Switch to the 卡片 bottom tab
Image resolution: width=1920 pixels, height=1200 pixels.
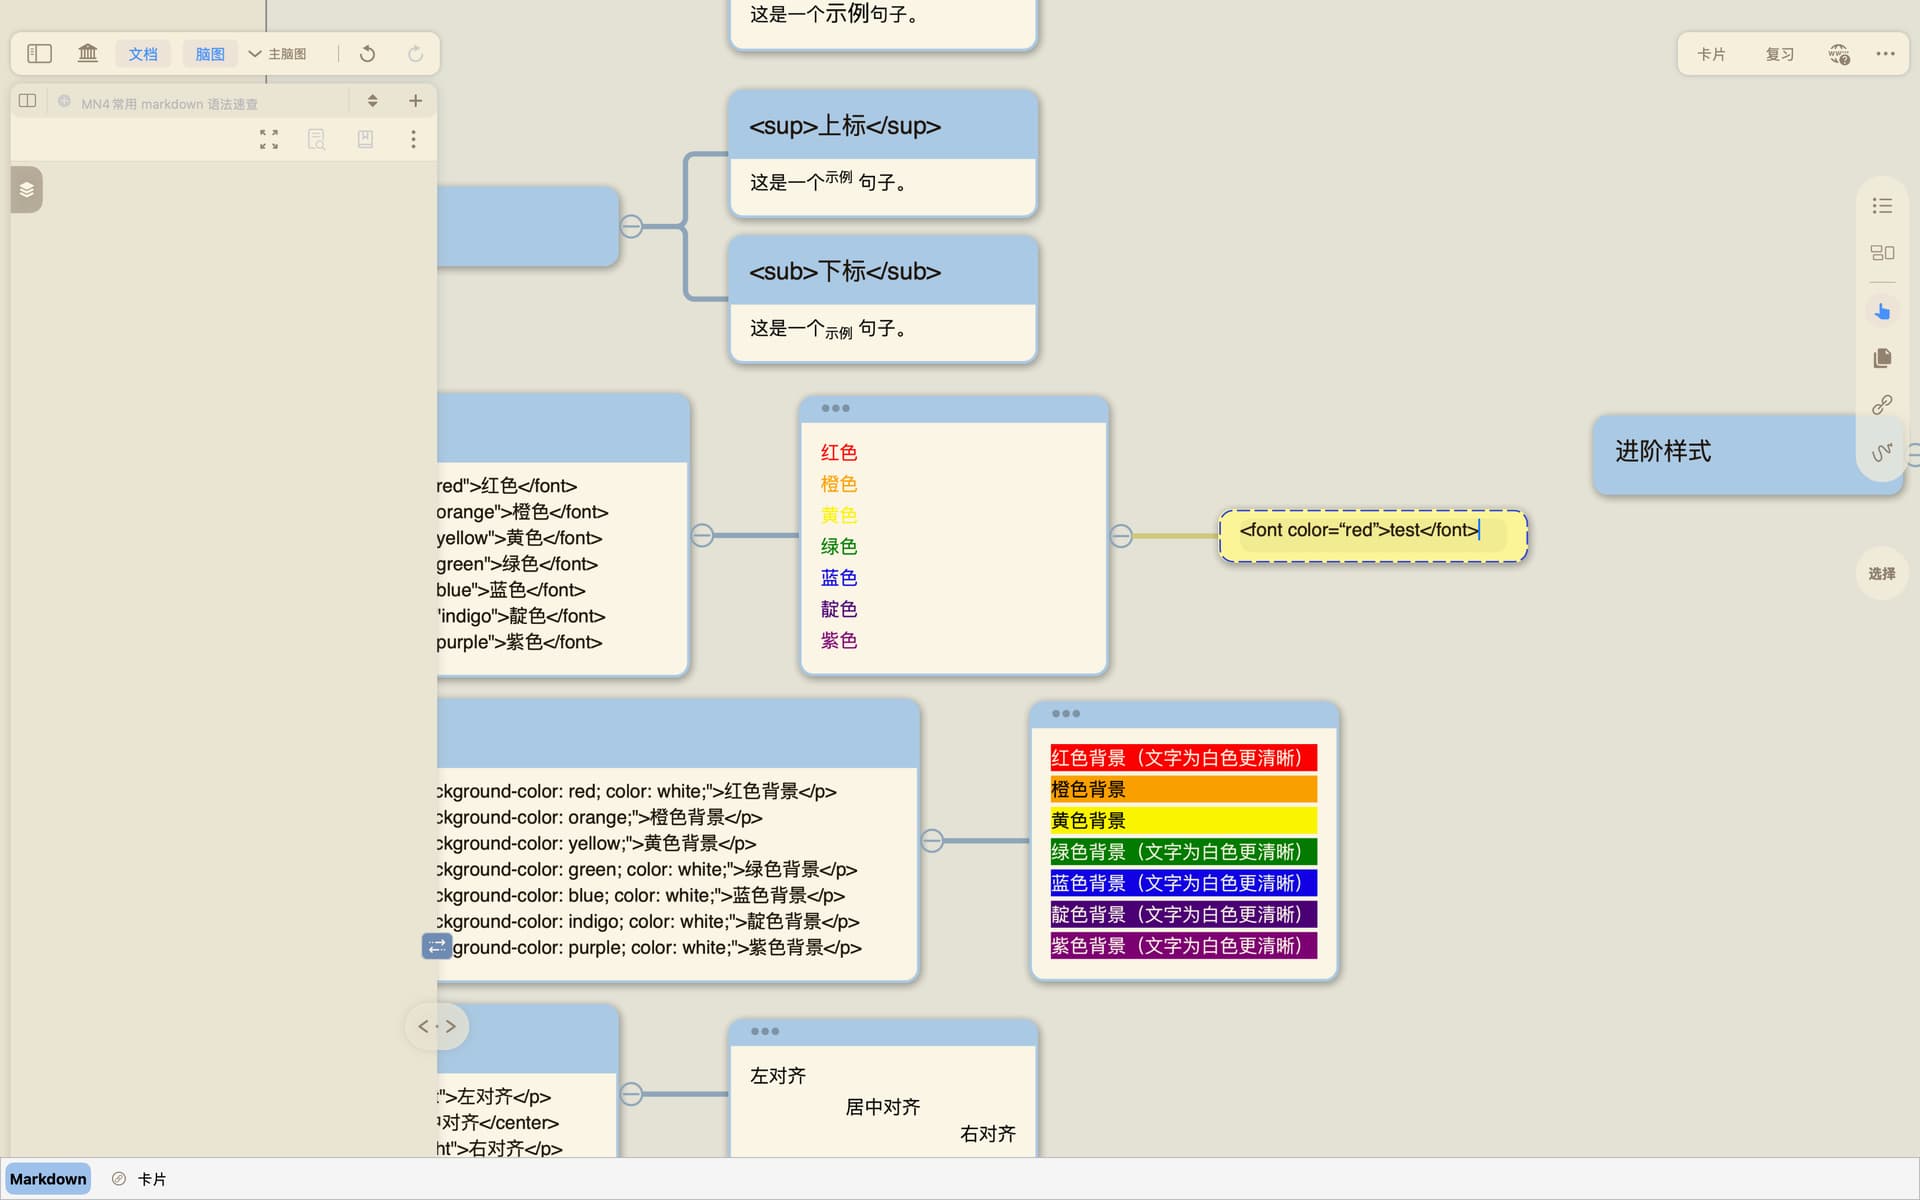[x=151, y=1179]
